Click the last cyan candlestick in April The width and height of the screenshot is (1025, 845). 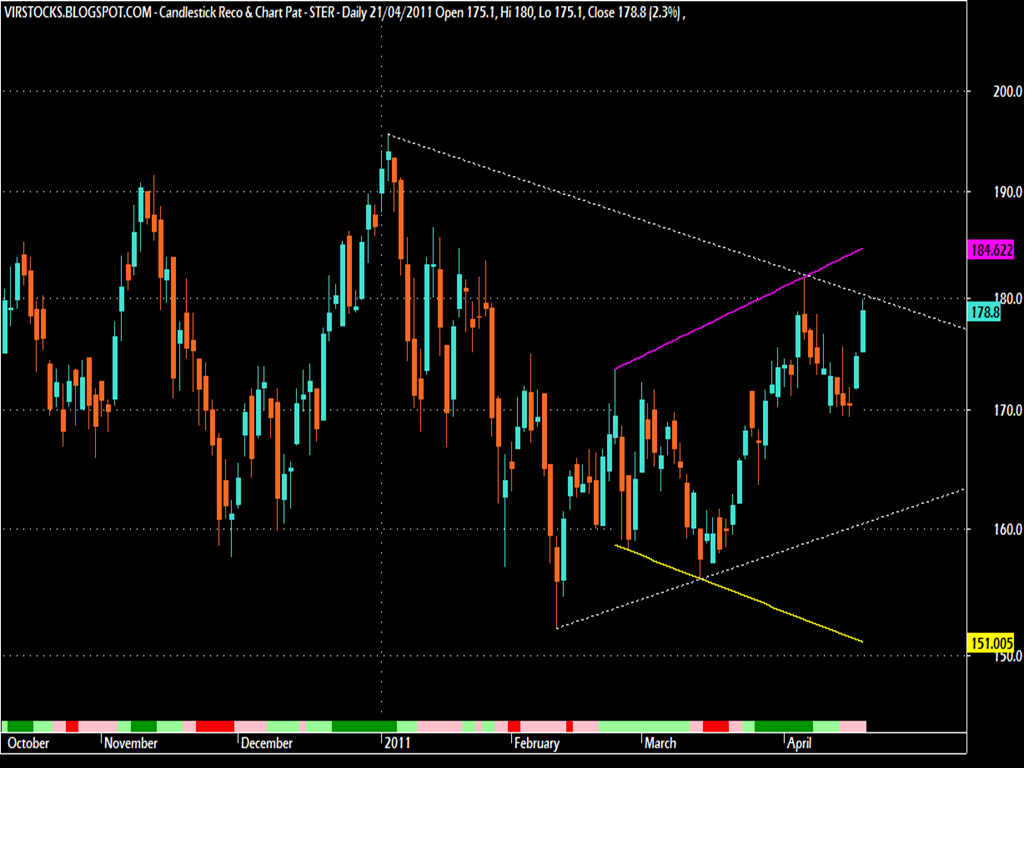click(x=863, y=331)
